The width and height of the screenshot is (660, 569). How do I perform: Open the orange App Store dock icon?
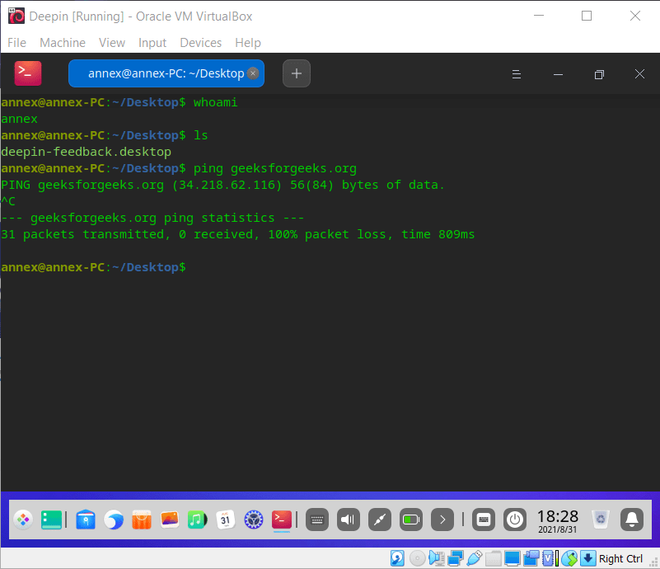point(141,520)
